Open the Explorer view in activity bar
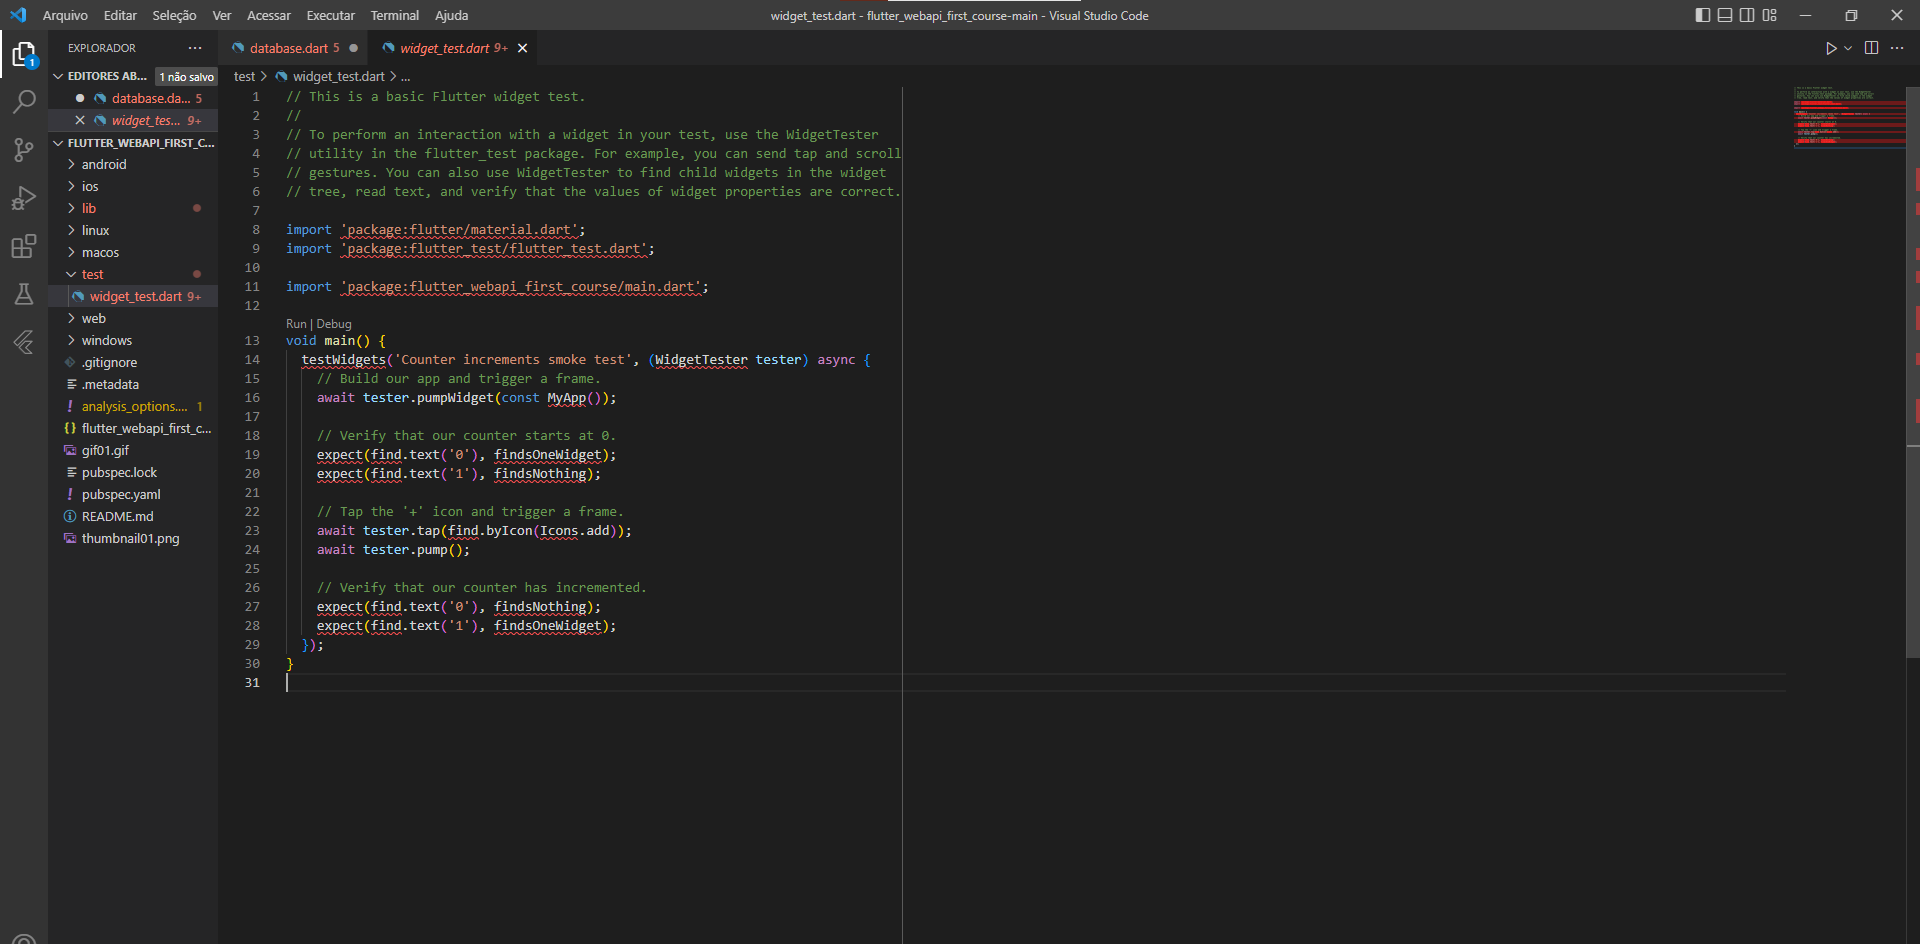Screen dimensions: 1920x944 click(24, 54)
